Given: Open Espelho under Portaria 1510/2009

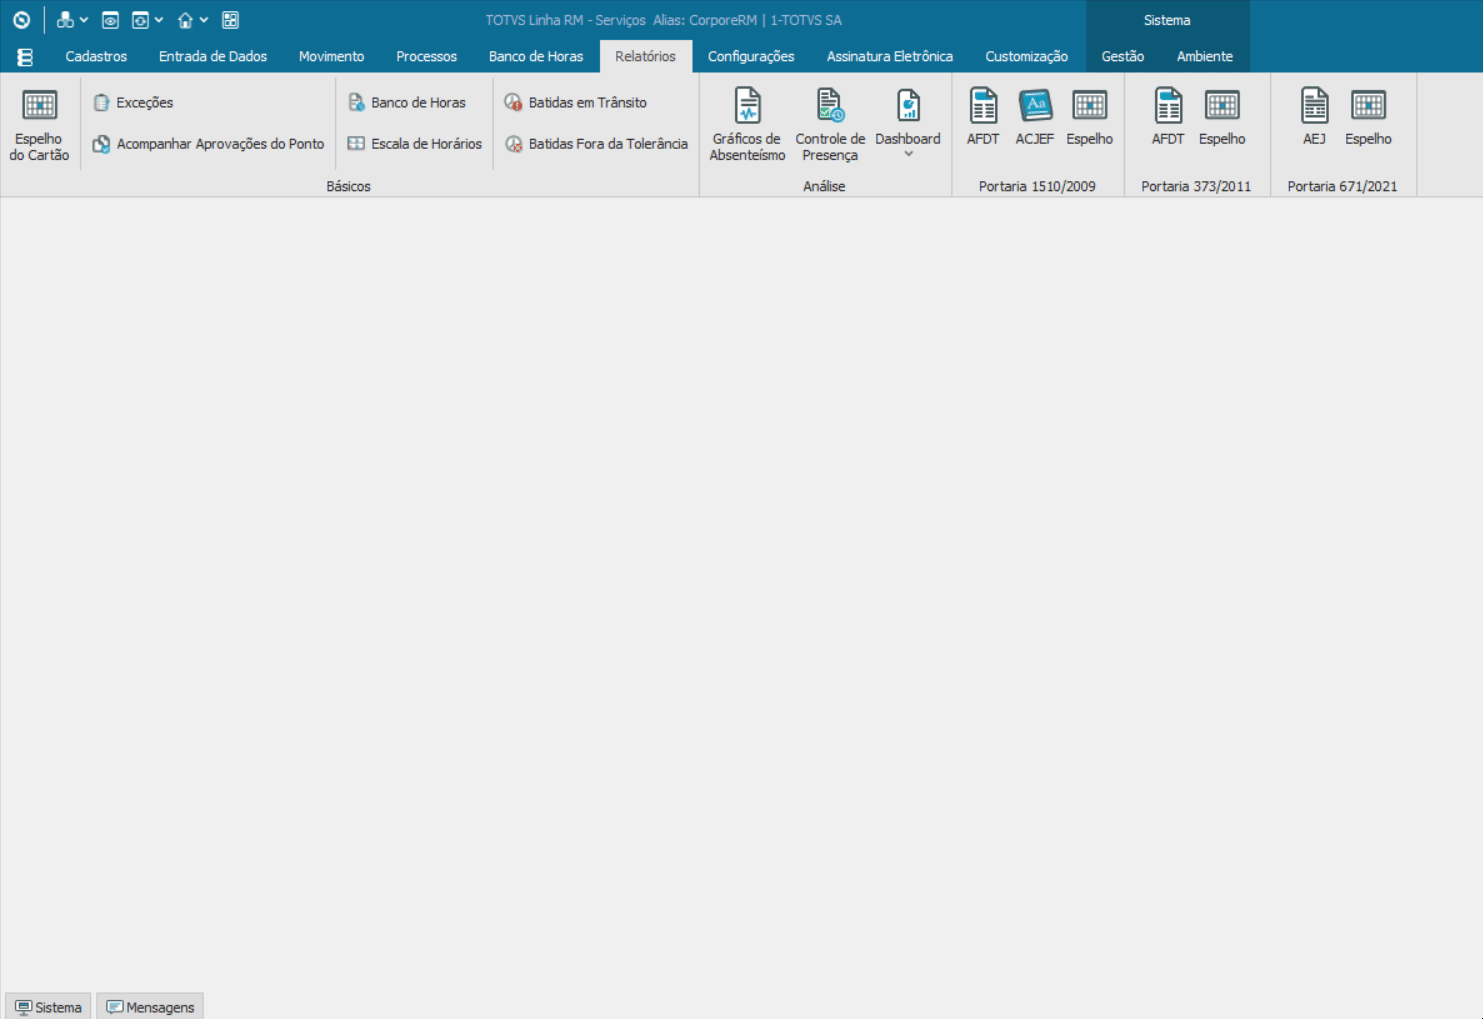Looking at the screenshot, I should (x=1089, y=118).
